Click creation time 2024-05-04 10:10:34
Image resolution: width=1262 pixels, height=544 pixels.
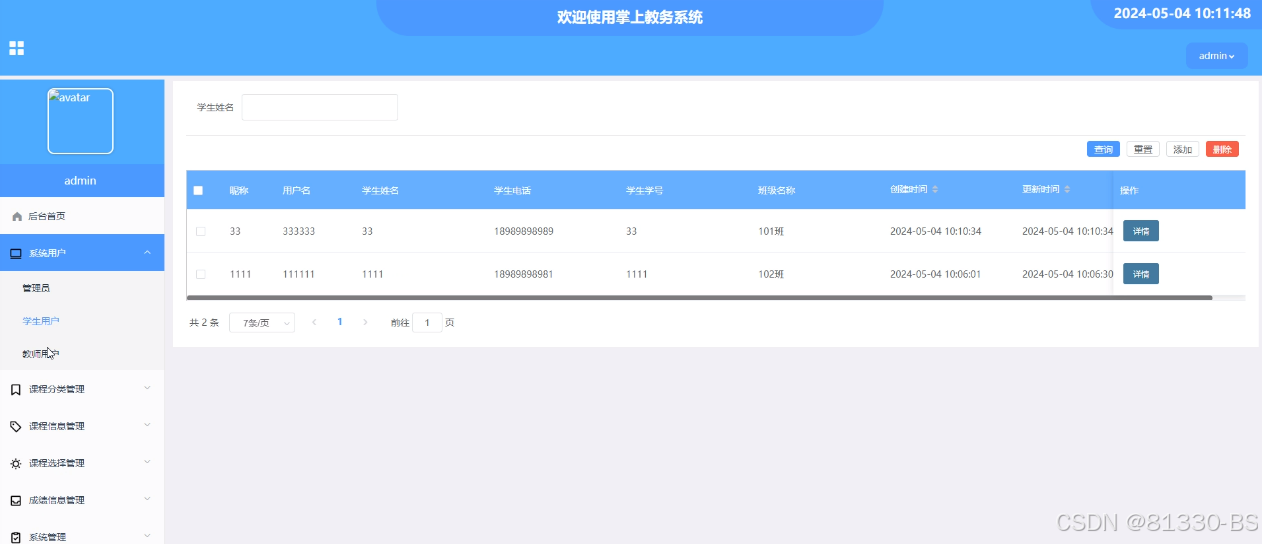point(936,231)
